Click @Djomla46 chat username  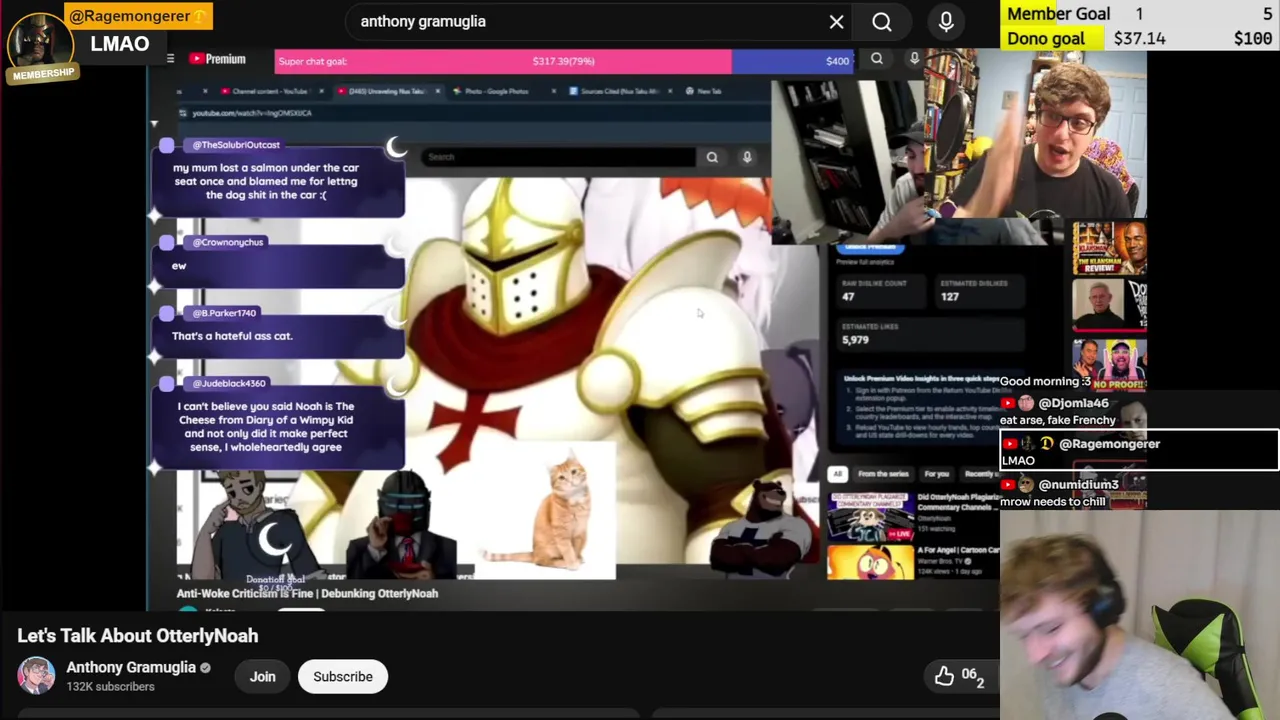1073,403
